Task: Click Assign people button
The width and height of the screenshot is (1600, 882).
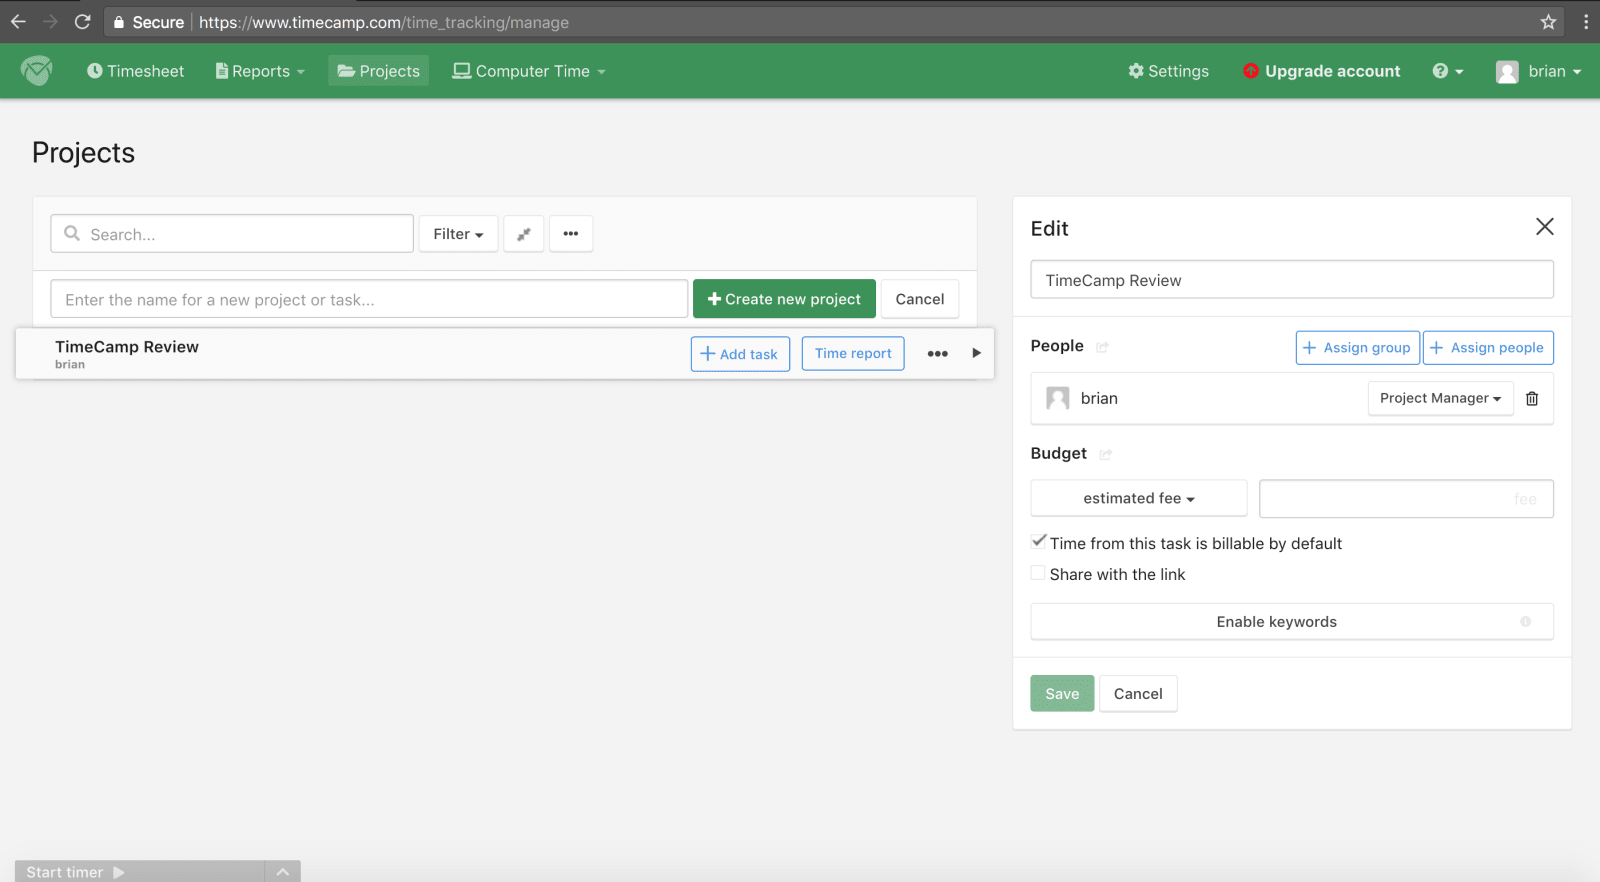Action: click(1488, 348)
